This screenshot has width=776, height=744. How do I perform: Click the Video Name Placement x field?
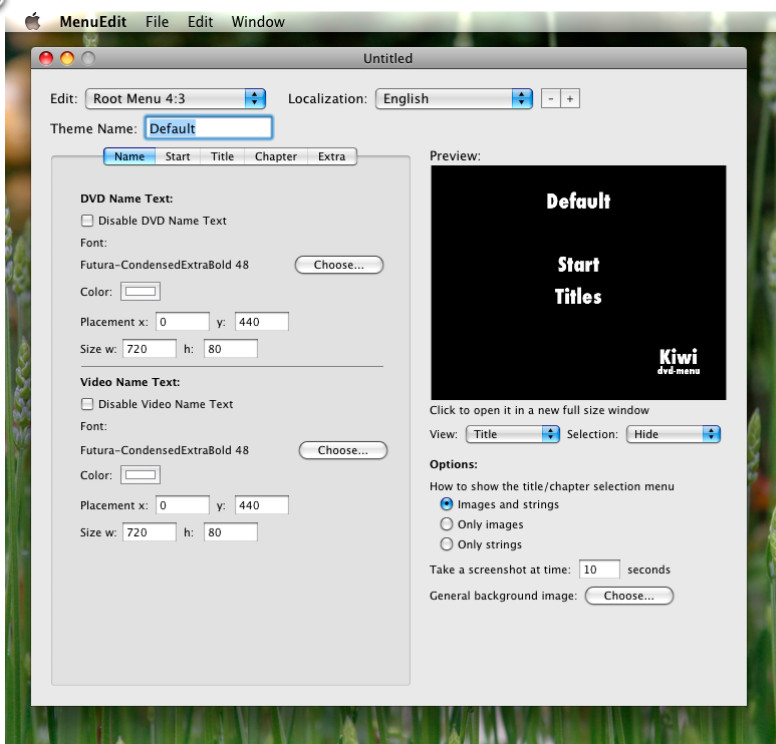(x=183, y=505)
